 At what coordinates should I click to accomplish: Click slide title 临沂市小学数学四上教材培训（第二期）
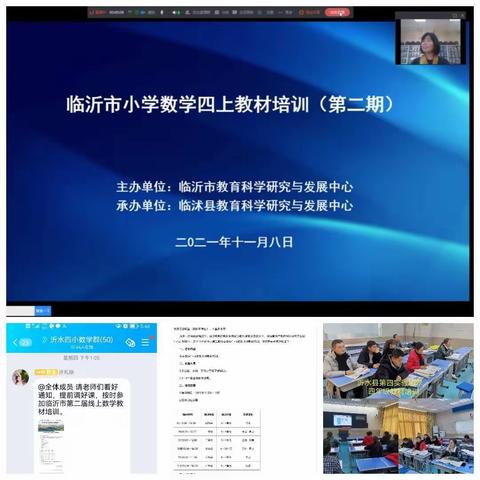pyautogui.click(x=230, y=104)
